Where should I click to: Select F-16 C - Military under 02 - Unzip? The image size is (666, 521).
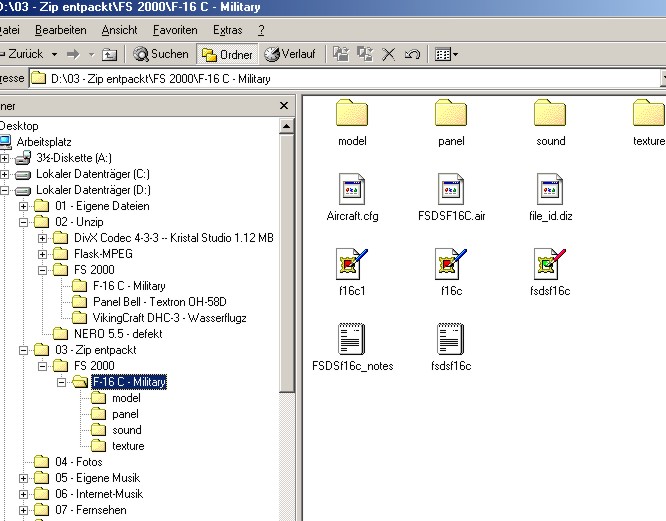click(129, 286)
